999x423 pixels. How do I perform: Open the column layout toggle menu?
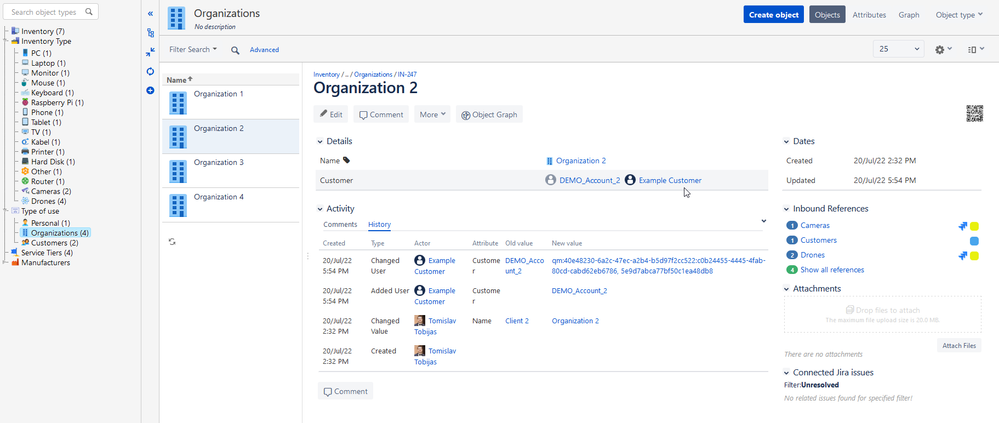tap(975, 49)
